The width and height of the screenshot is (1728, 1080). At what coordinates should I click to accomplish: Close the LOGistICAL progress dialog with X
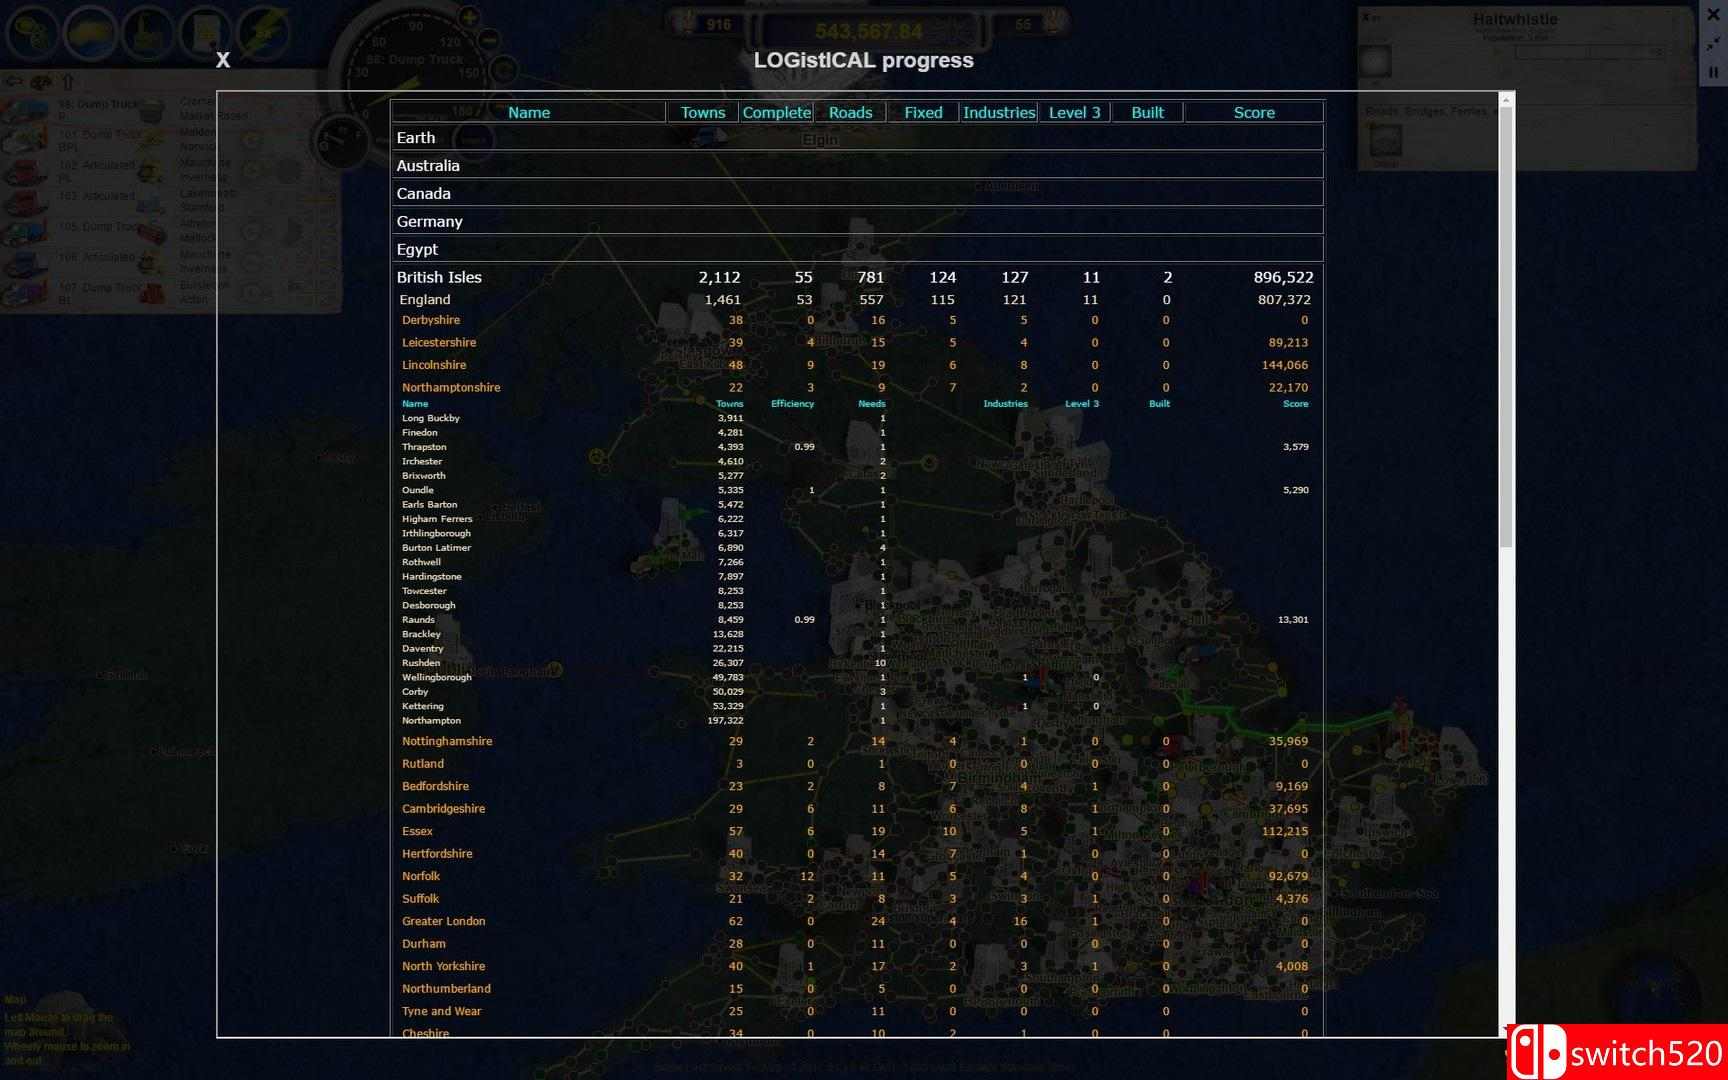(223, 61)
